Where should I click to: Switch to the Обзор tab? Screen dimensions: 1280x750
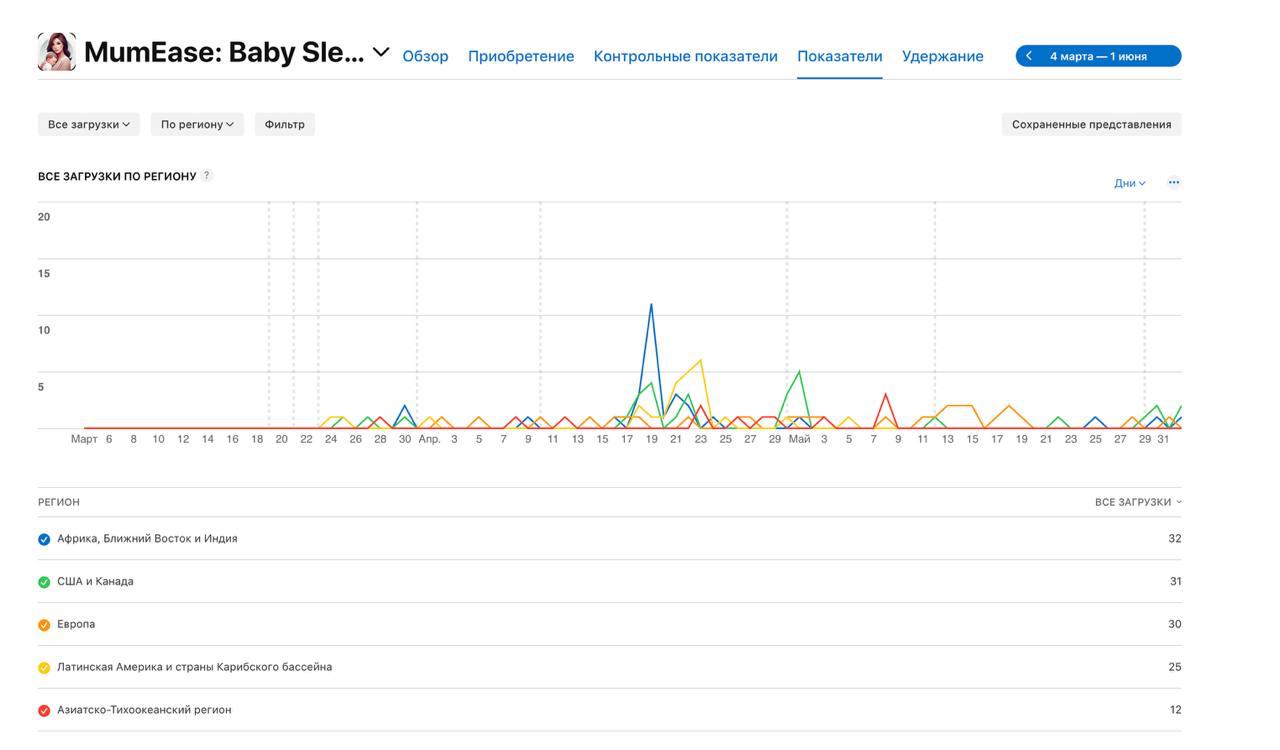[x=425, y=56]
